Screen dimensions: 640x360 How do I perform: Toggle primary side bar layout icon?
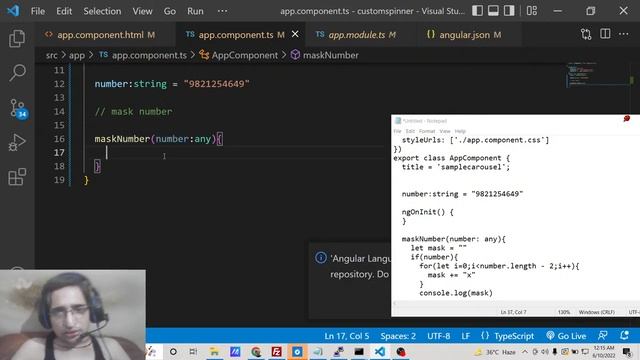477,11
